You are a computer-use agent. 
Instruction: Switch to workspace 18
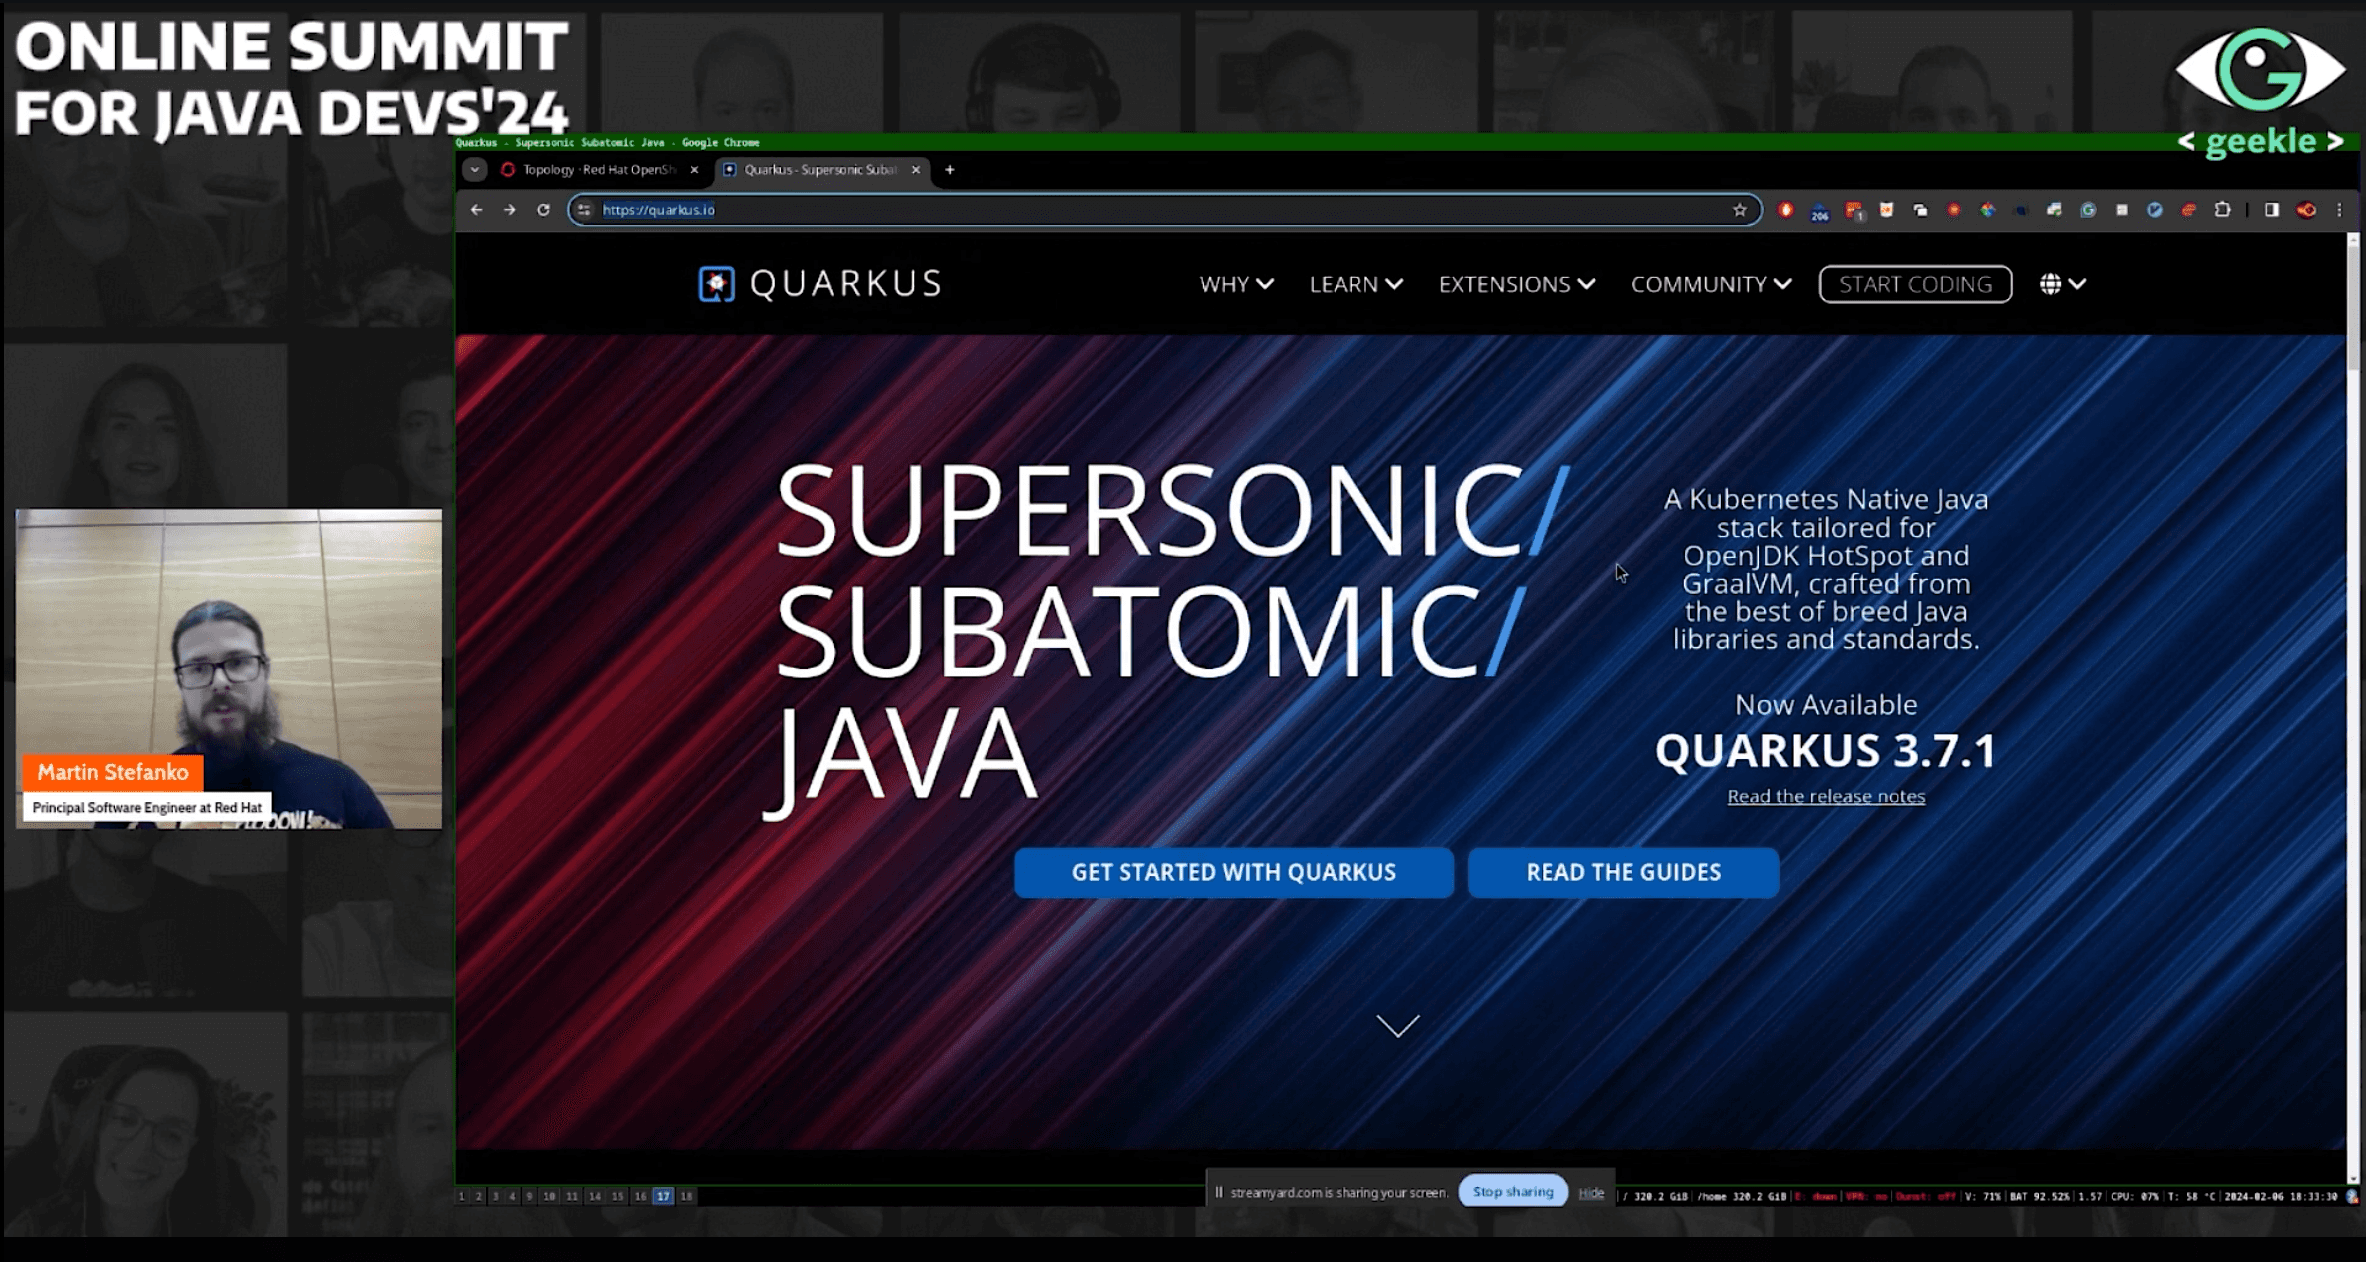pyautogui.click(x=686, y=1196)
